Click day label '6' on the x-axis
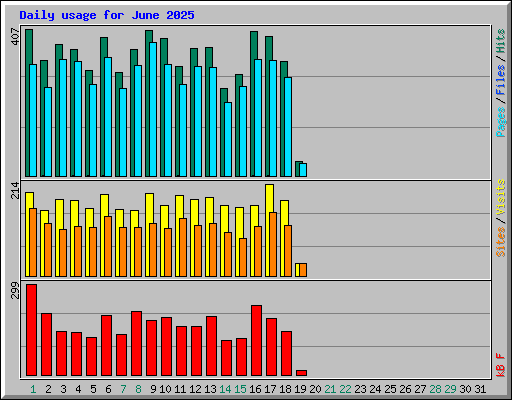The image size is (512, 400). tap(108, 389)
